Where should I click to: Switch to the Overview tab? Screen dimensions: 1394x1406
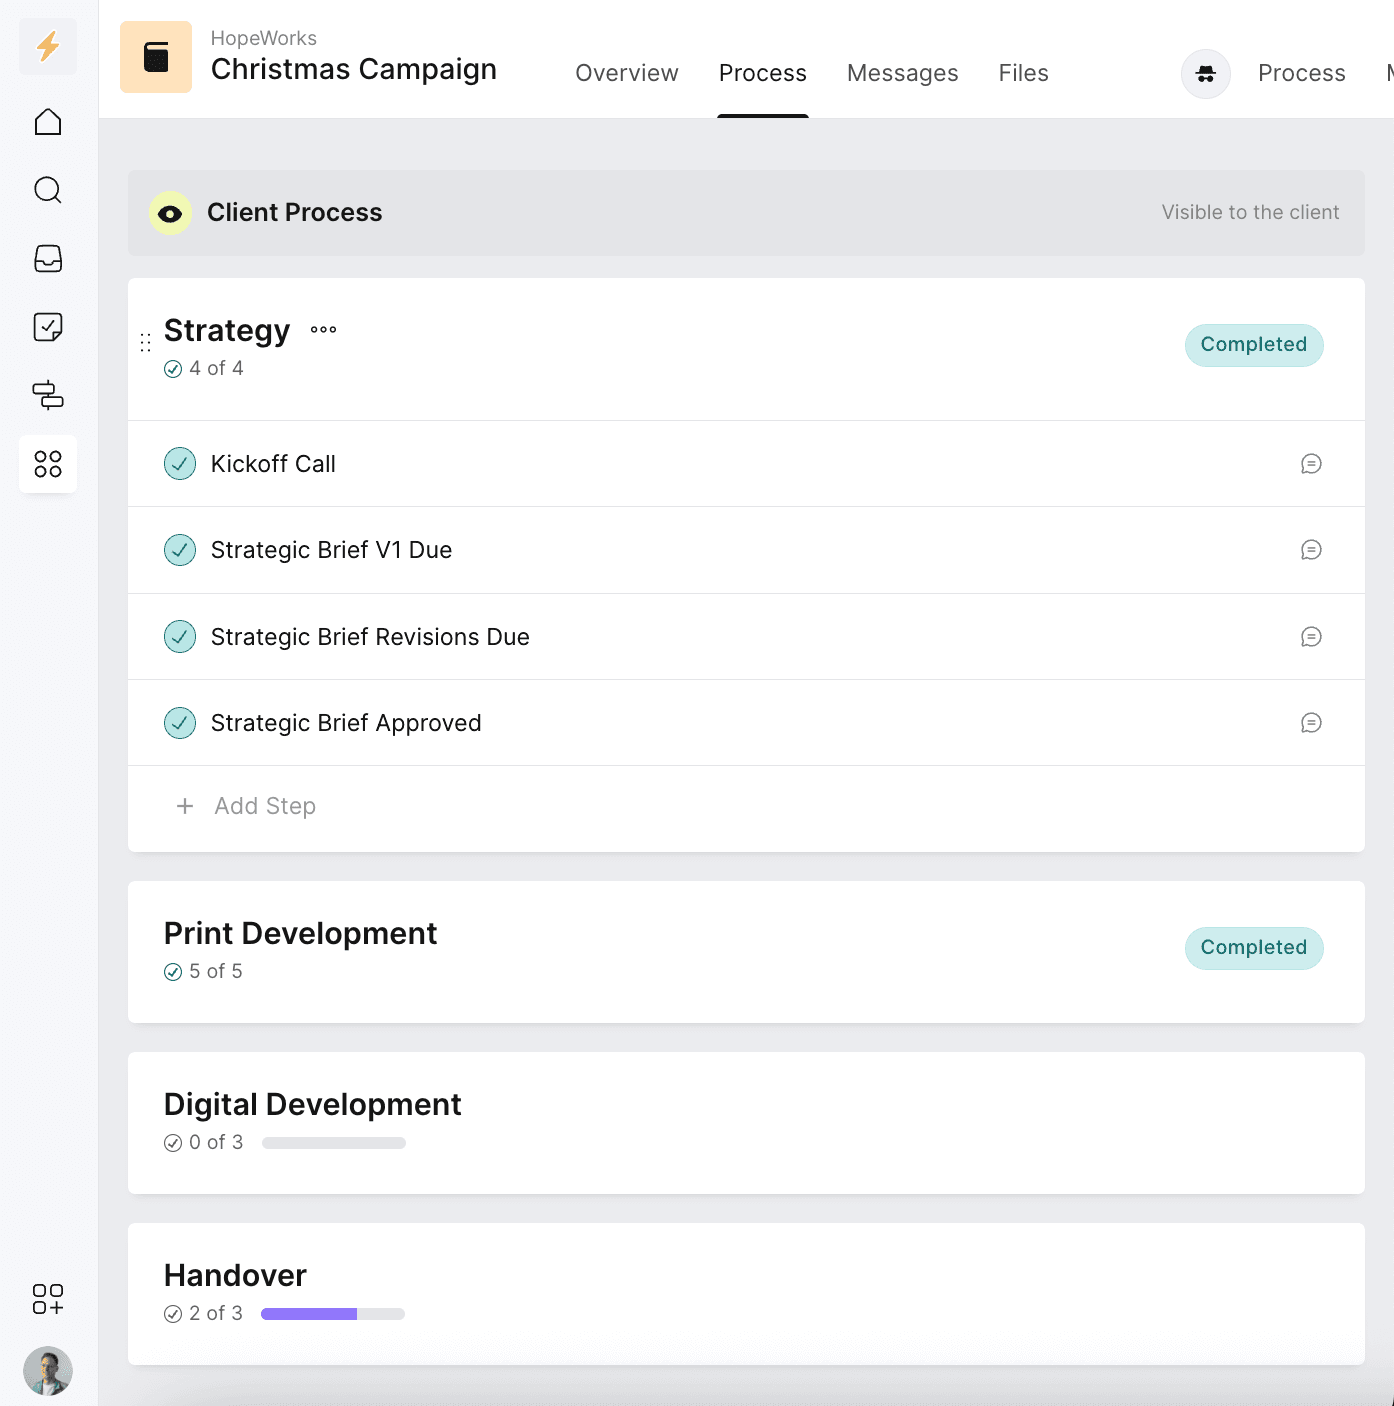coord(626,73)
